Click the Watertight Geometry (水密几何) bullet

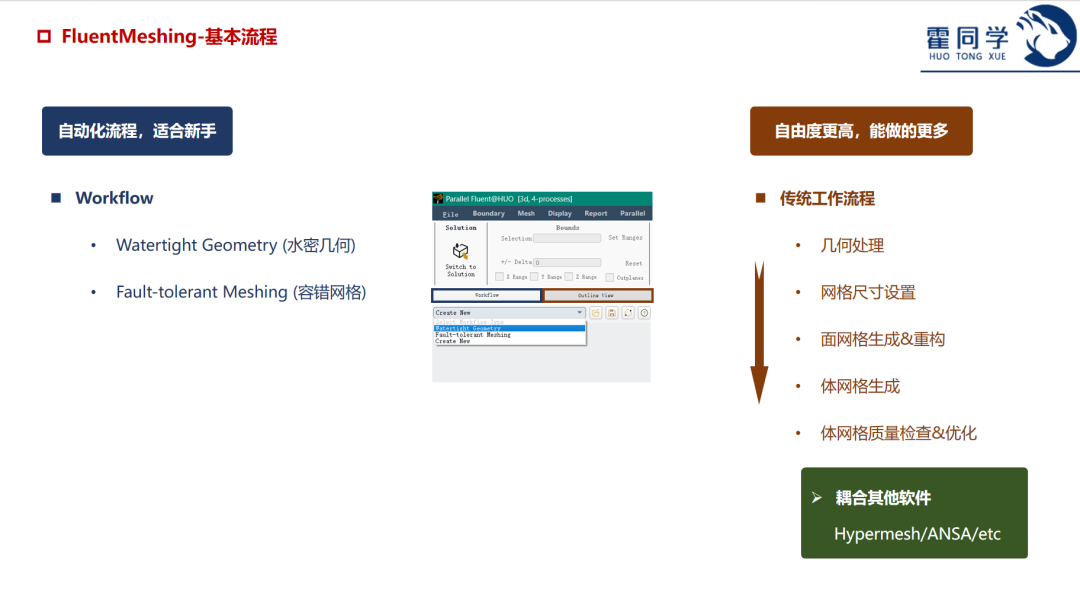[236, 245]
